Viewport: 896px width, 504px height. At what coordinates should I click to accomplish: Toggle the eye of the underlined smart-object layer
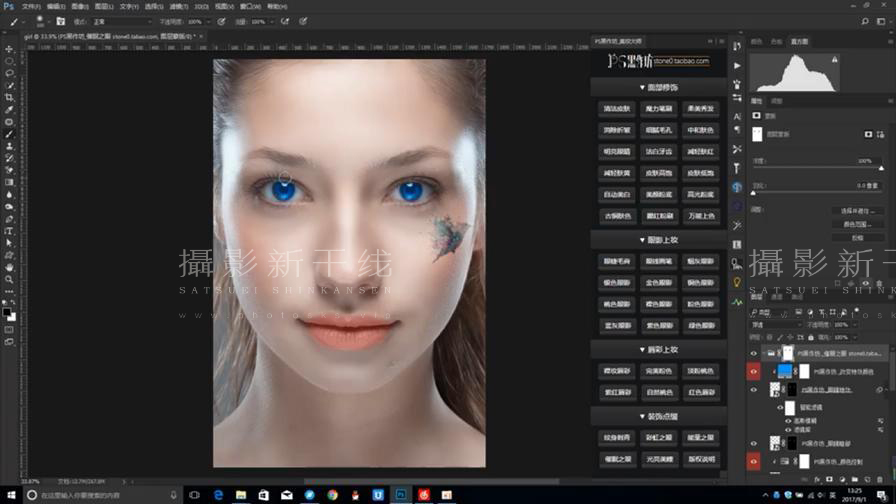click(x=754, y=390)
